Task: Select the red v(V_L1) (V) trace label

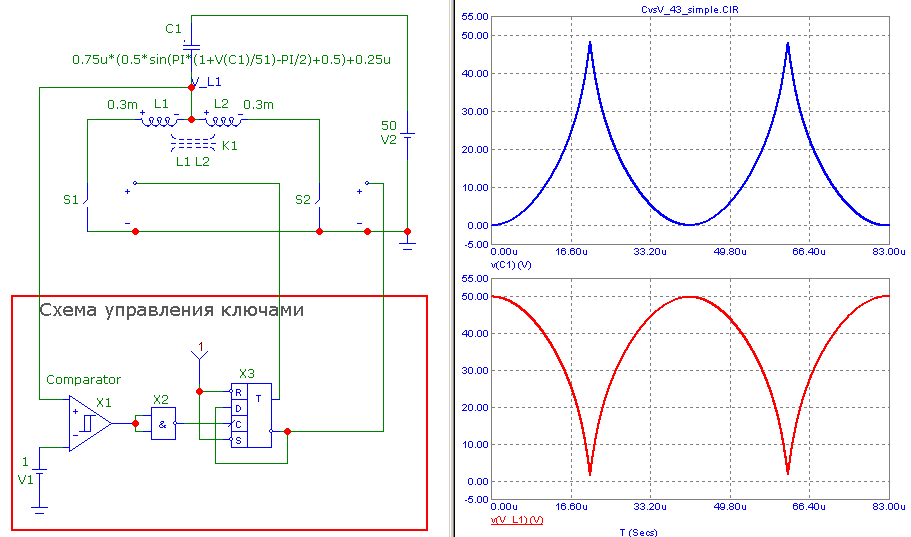Action: [x=517, y=521]
